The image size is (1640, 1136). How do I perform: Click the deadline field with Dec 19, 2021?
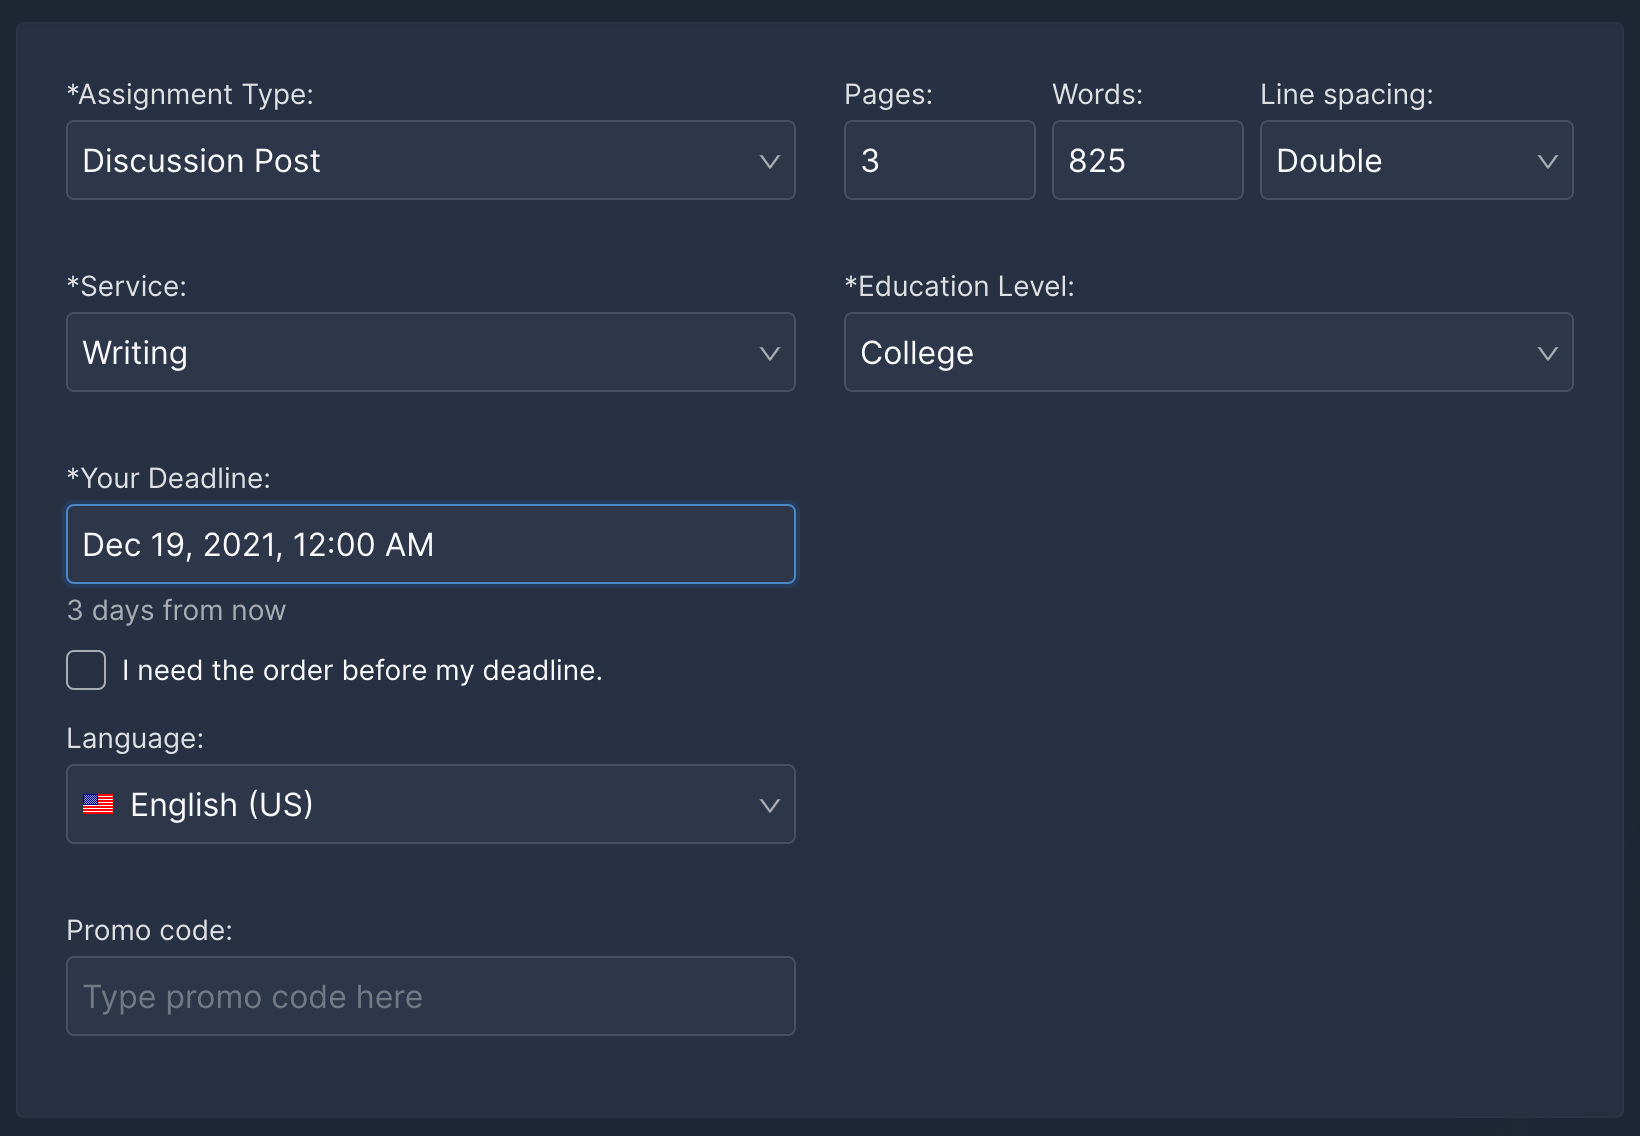click(430, 545)
